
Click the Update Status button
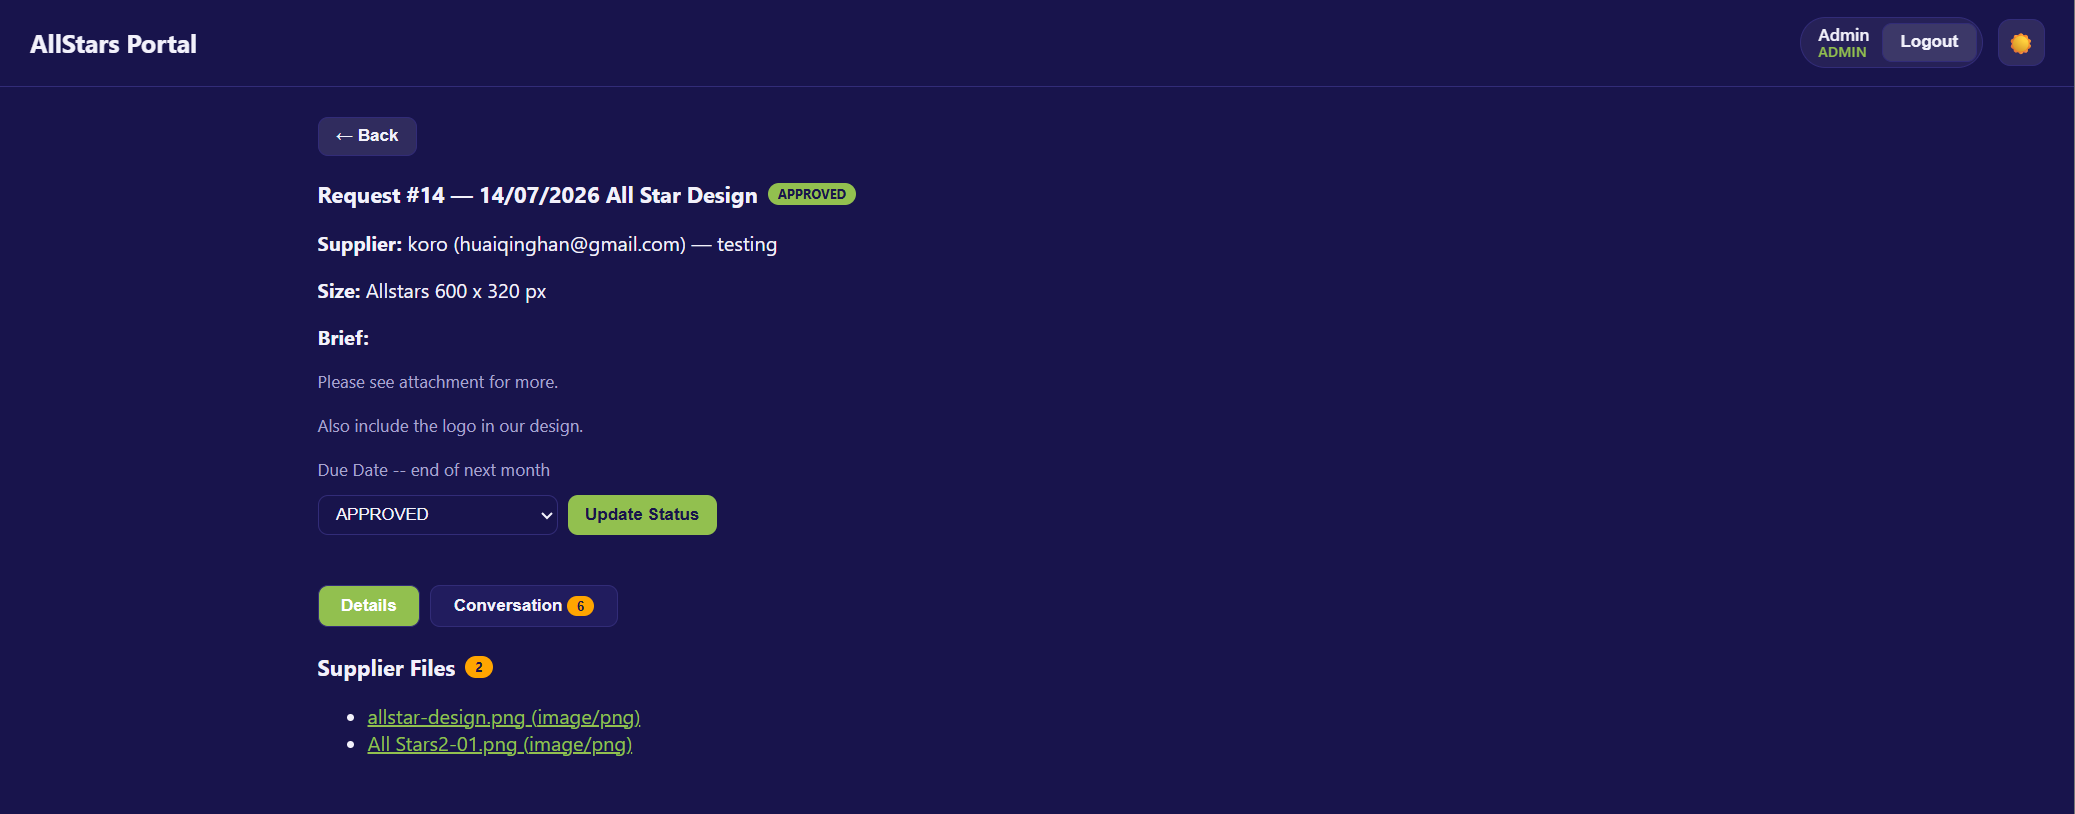click(x=642, y=515)
